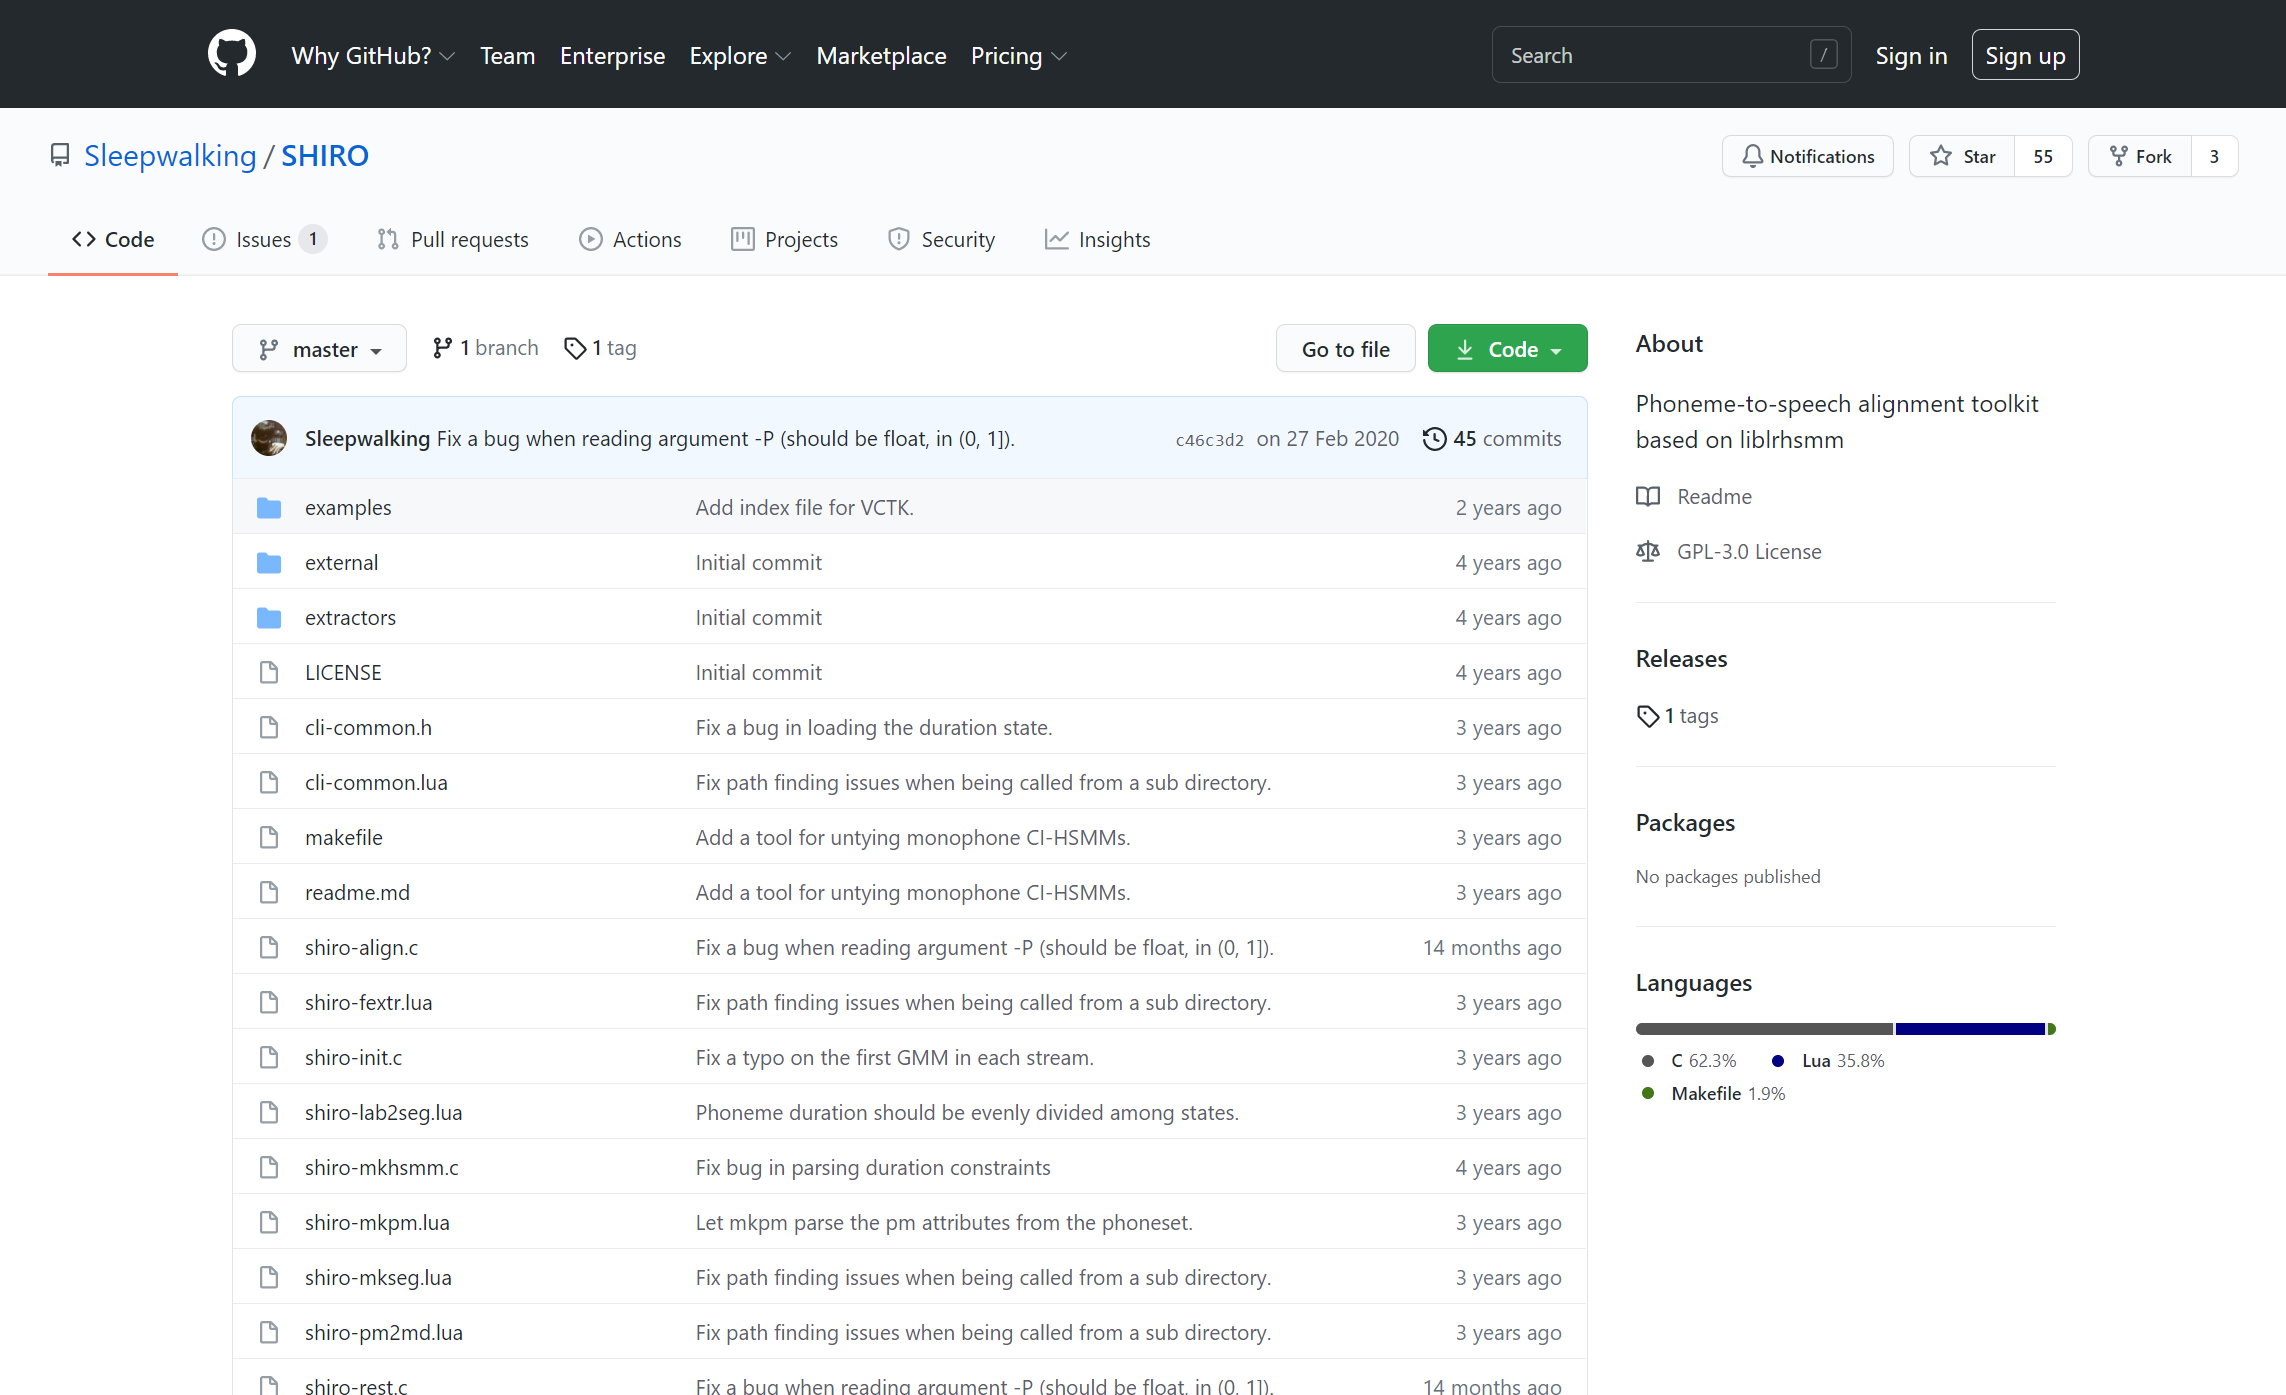Click the commit author avatar
Viewport: 2286px width, 1395px height.
click(x=269, y=438)
